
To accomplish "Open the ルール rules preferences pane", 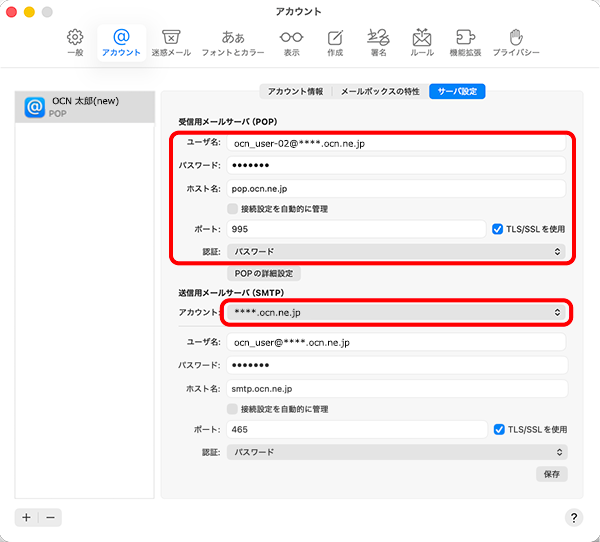I will [422, 42].
